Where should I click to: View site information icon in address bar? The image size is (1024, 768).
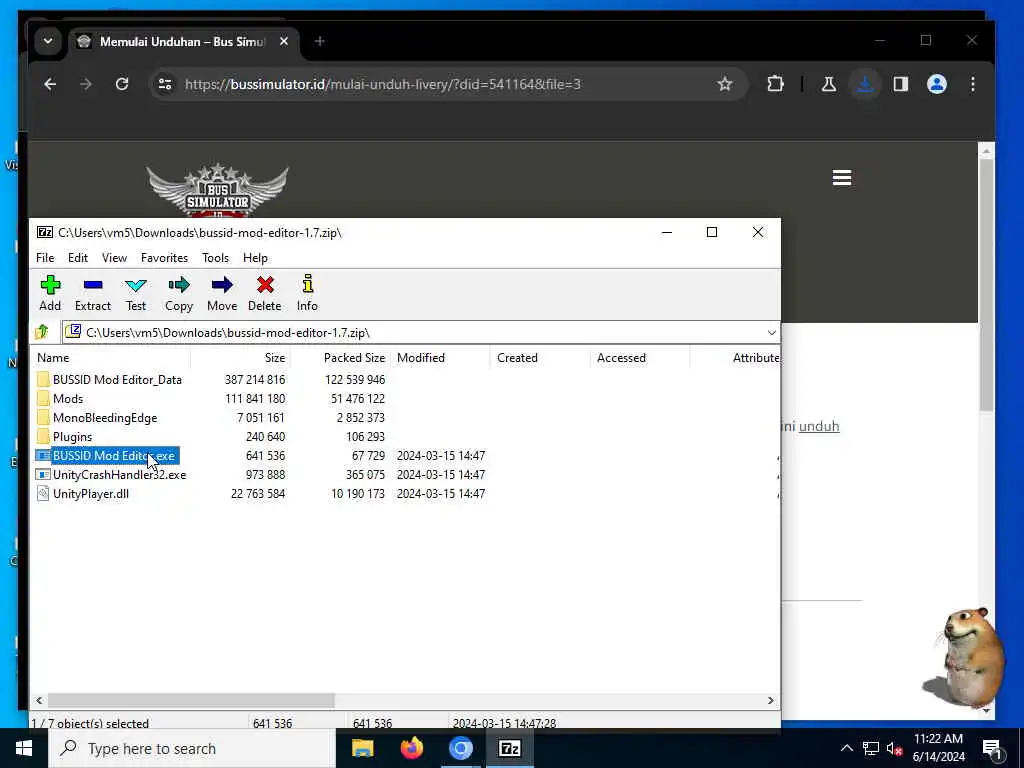(165, 84)
